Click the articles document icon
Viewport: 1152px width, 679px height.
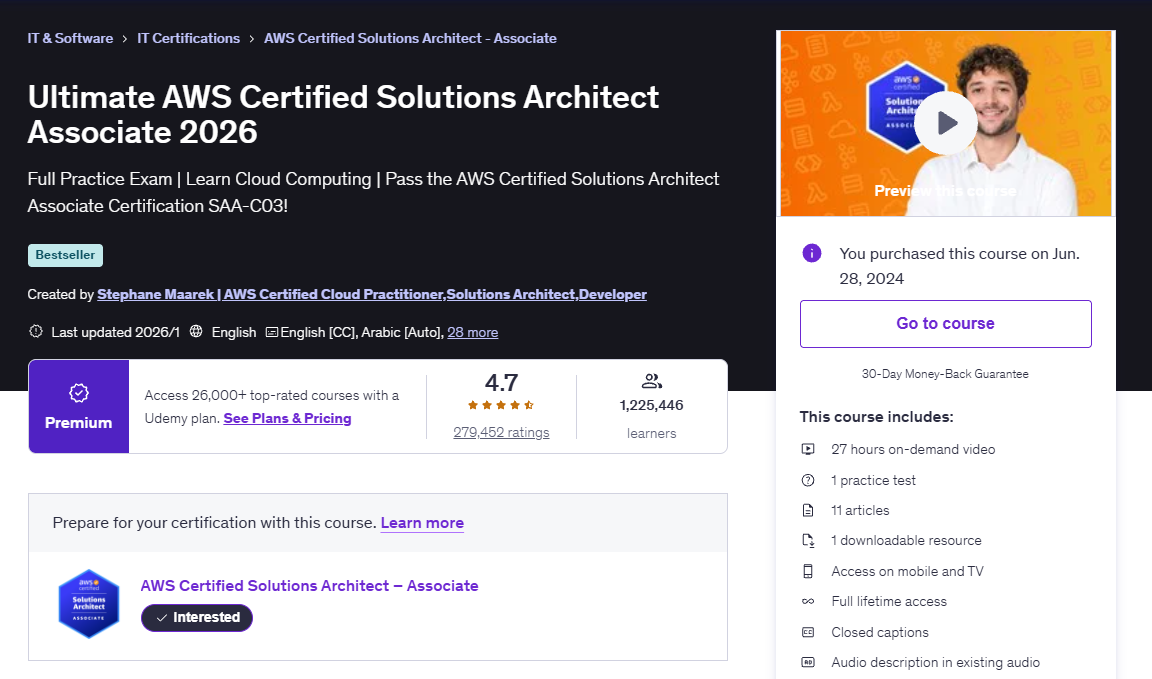pos(808,510)
